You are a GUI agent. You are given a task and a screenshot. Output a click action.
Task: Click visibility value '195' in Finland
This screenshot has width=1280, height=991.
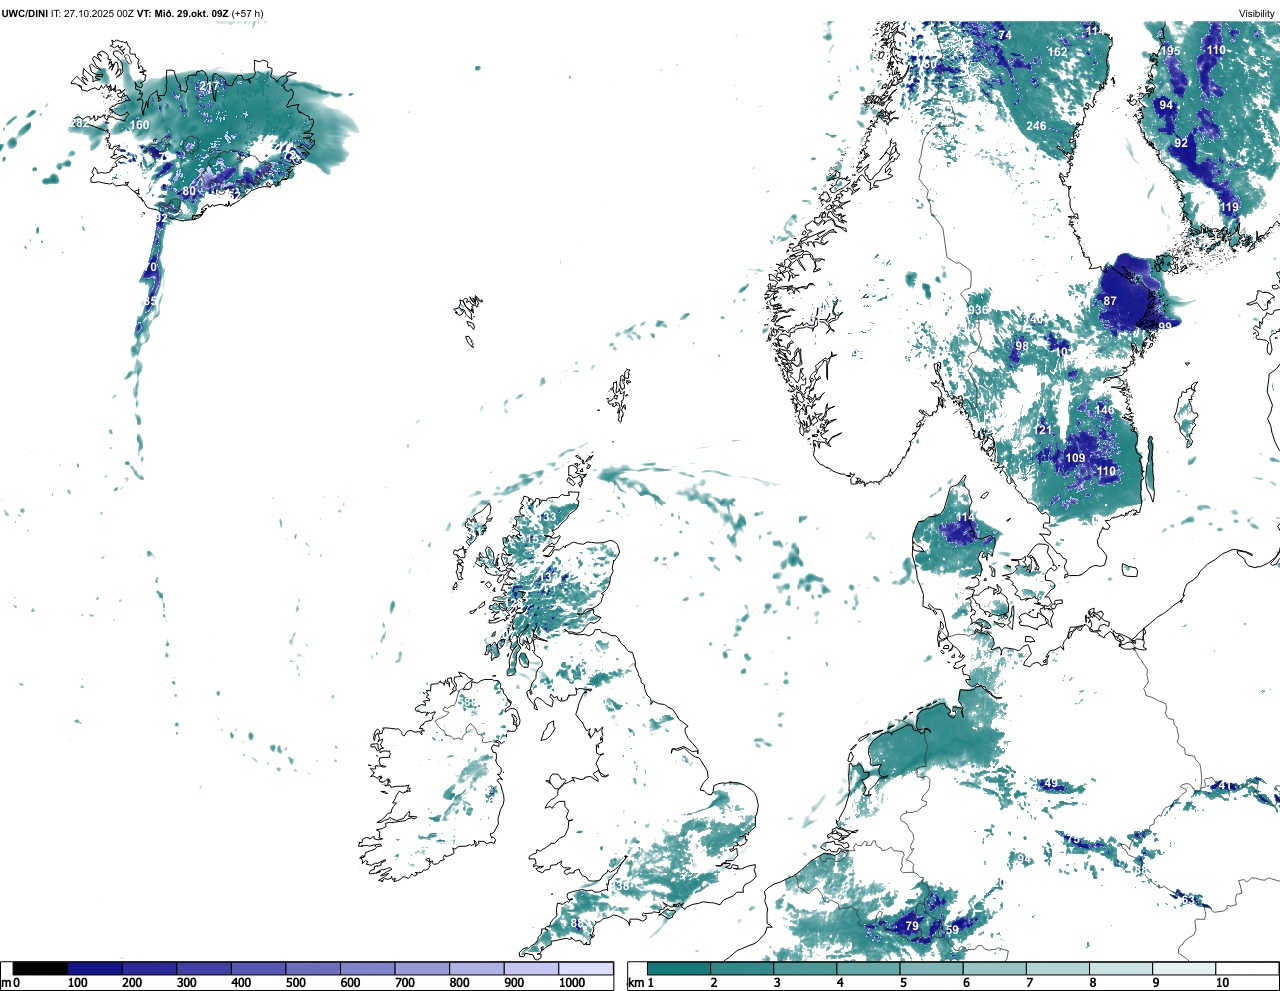[x=1170, y=51]
